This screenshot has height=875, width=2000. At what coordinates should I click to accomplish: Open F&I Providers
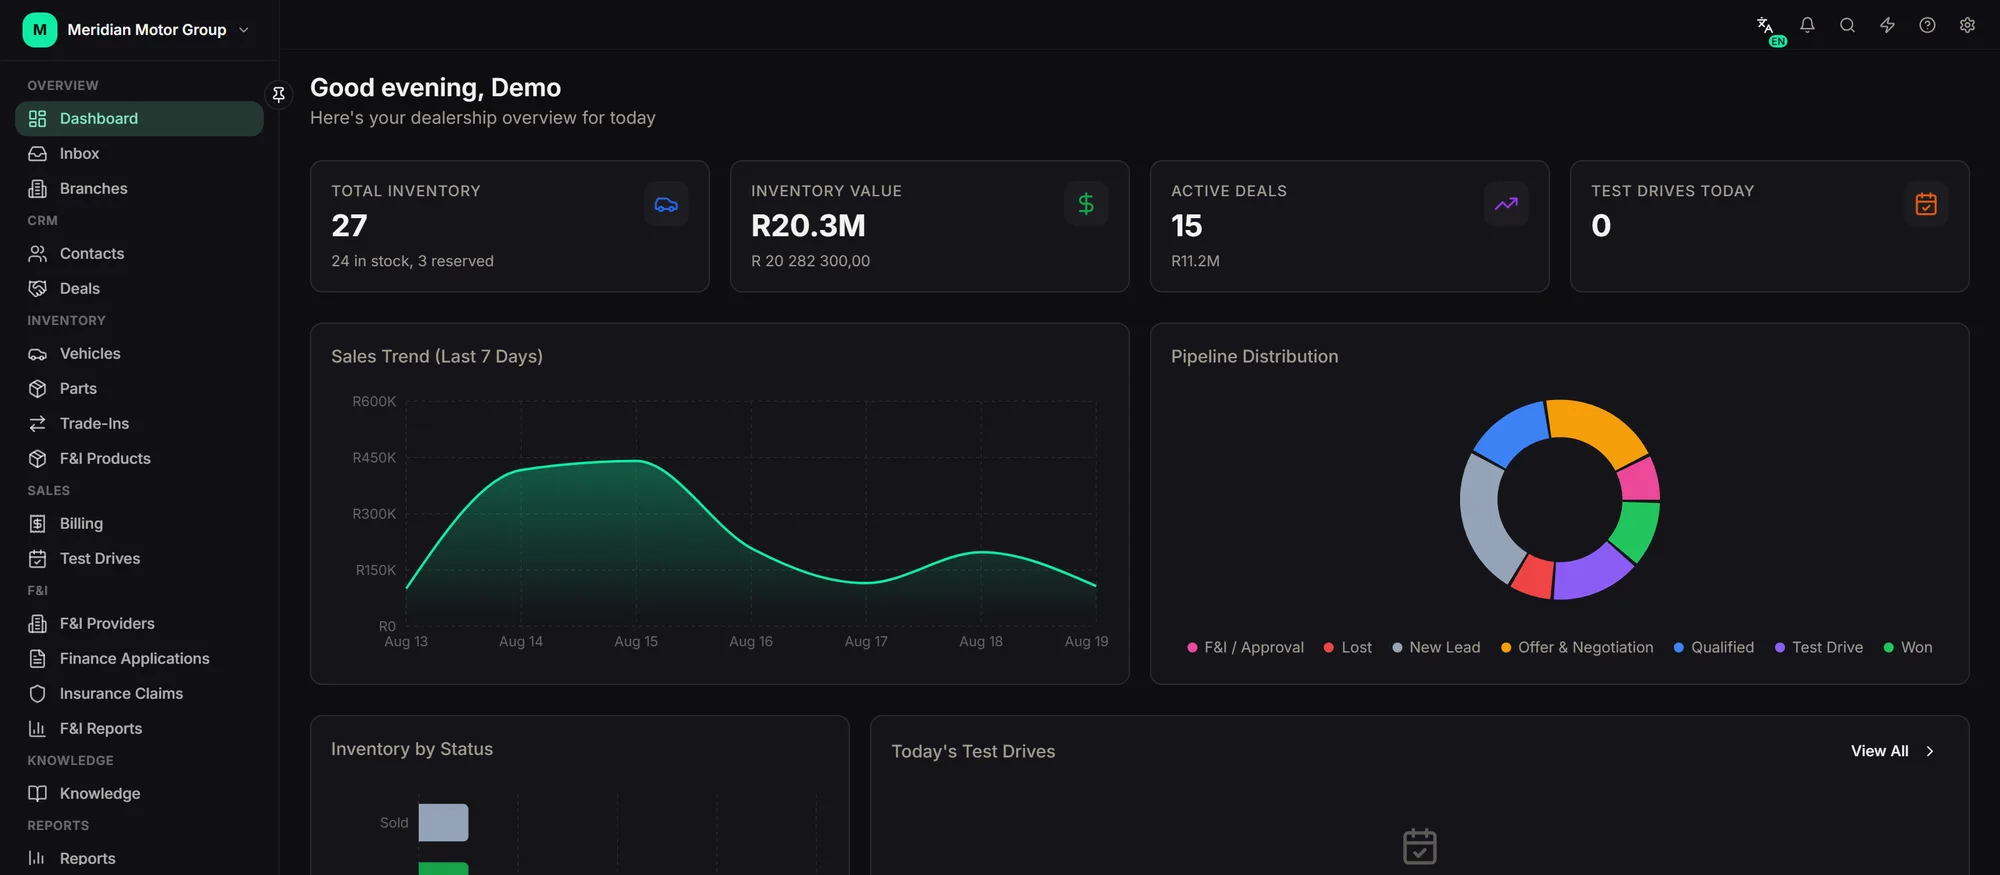(139, 623)
